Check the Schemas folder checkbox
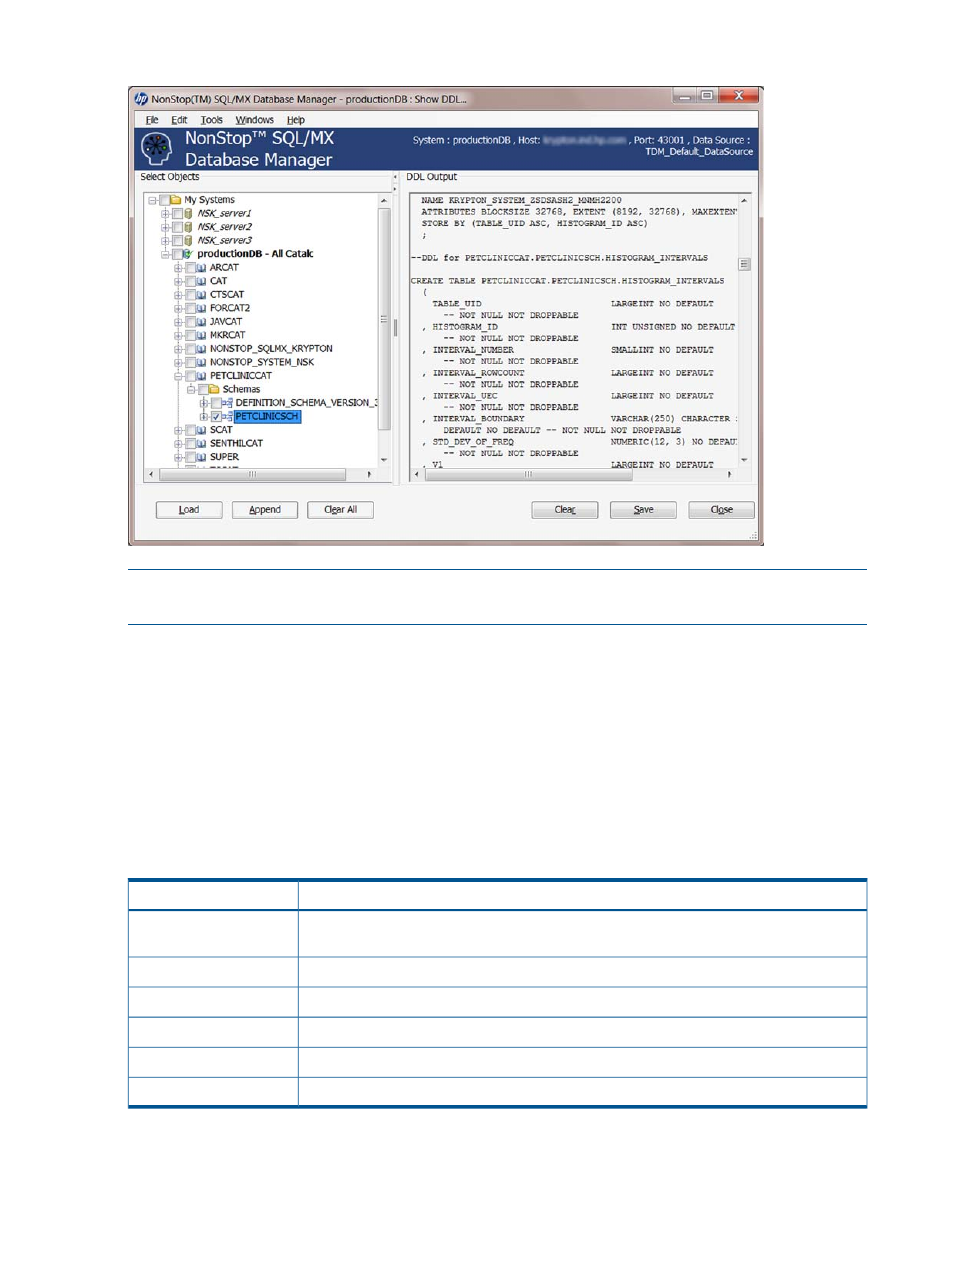The width and height of the screenshot is (954, 1270). (x=203, y=389)
